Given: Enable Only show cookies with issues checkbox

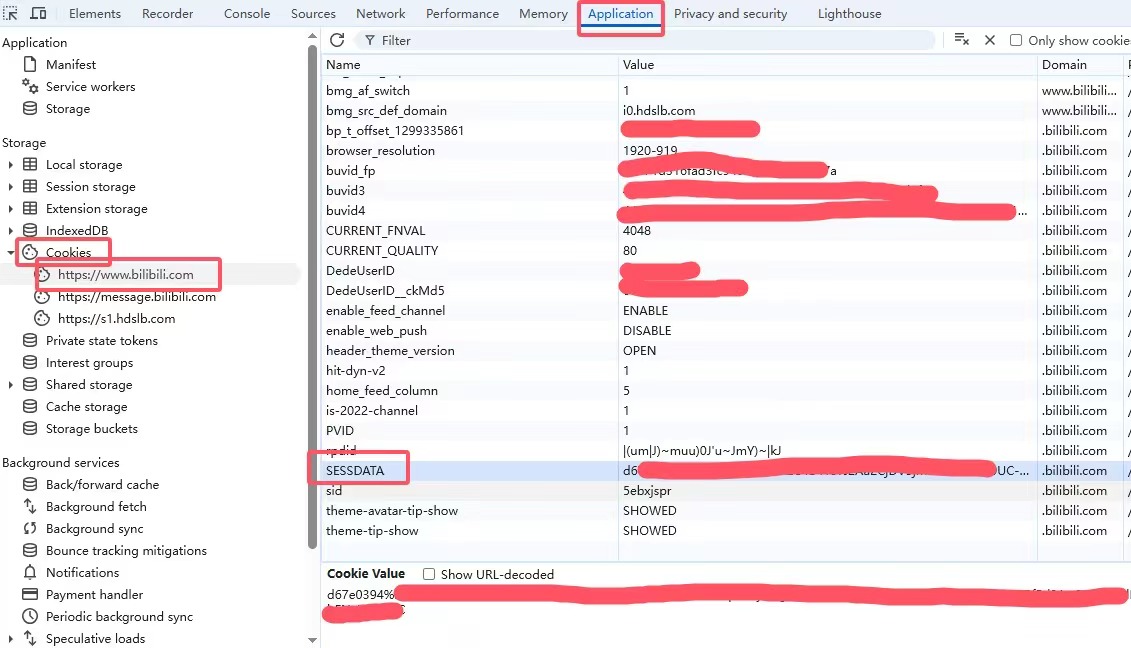Looking at the screenshot, I should 1016,40.
